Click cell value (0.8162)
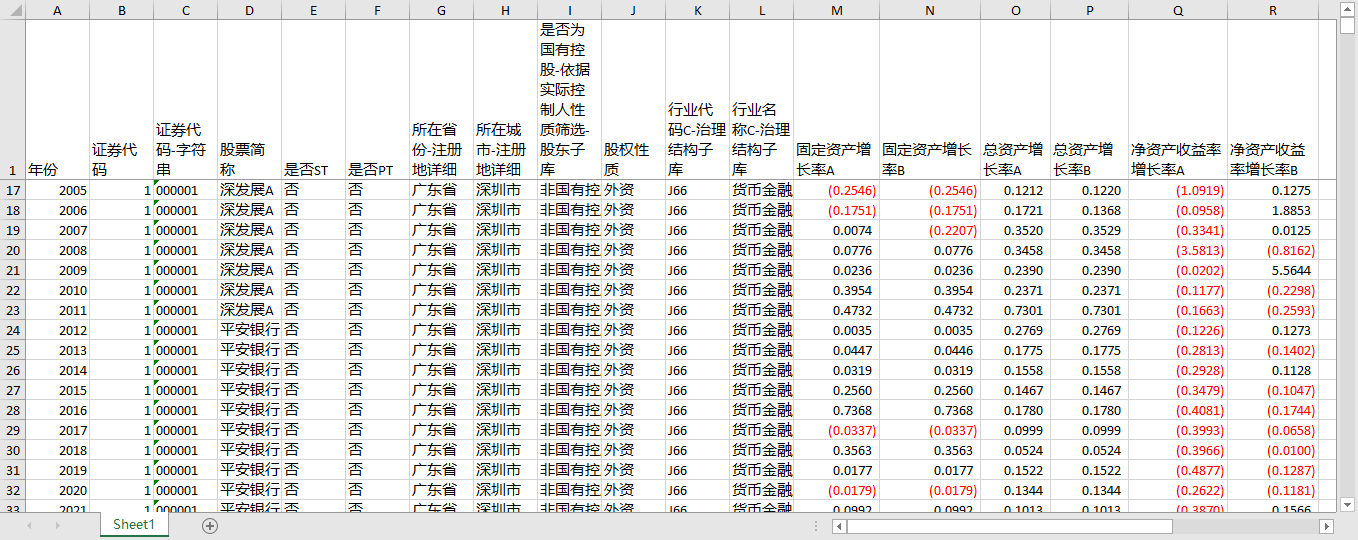 (x=1272, y=250)
